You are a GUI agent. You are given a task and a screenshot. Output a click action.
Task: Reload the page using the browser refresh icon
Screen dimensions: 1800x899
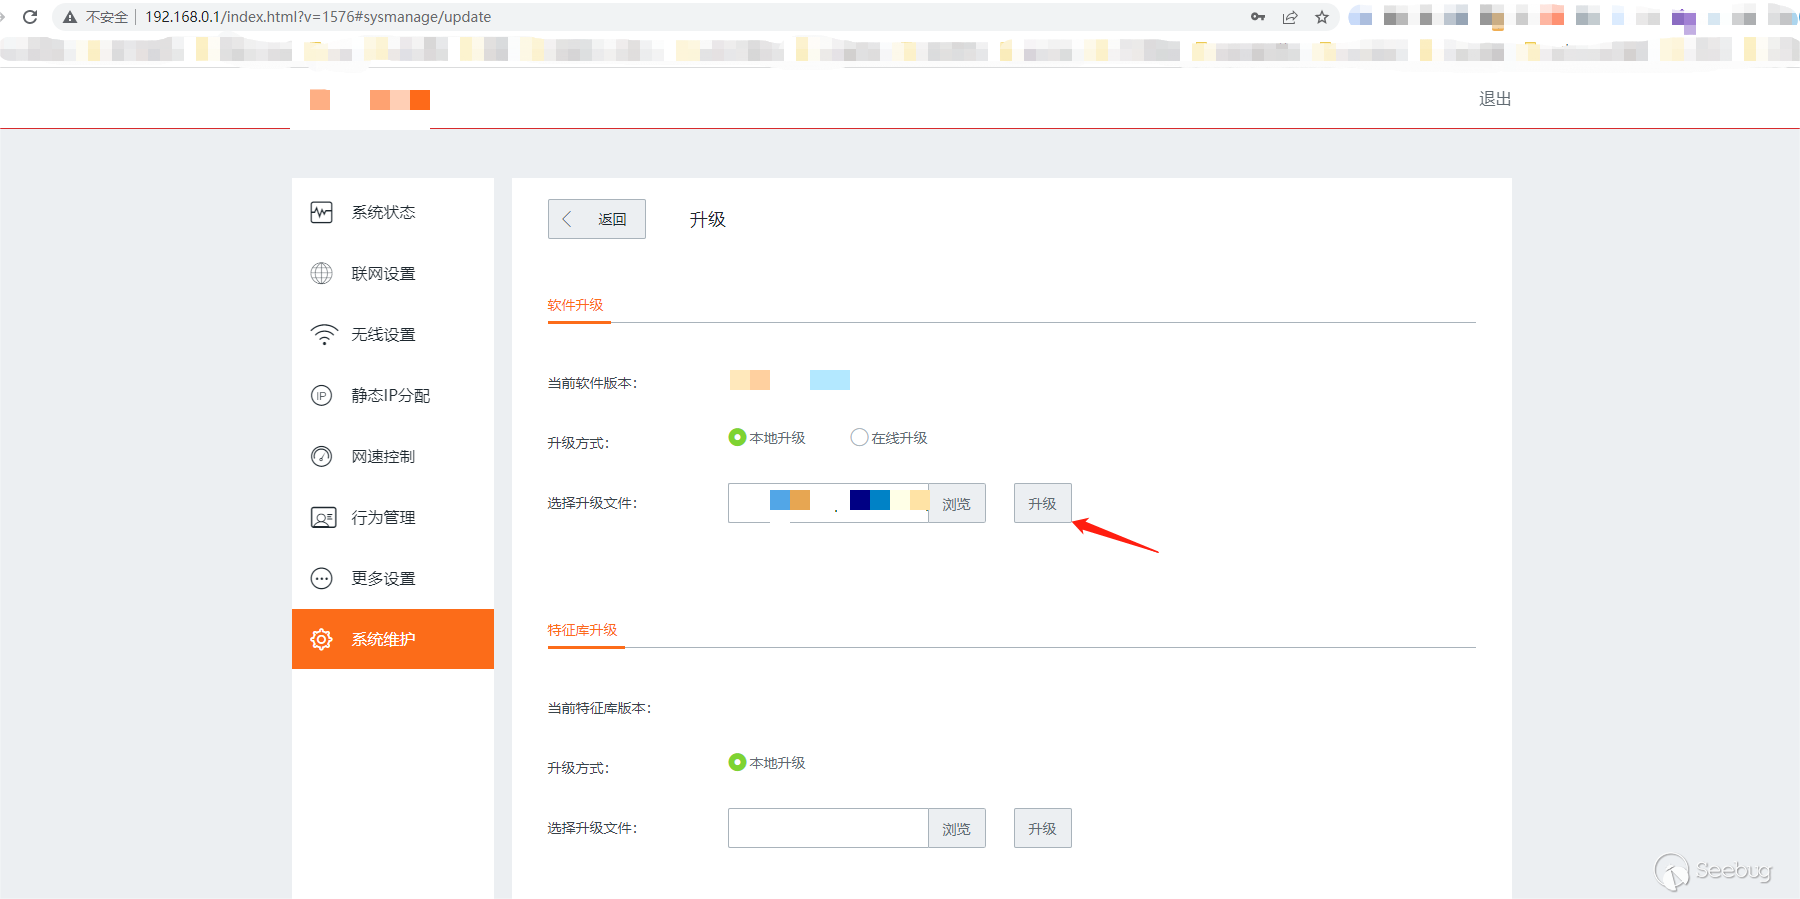(x=30, y=17)
